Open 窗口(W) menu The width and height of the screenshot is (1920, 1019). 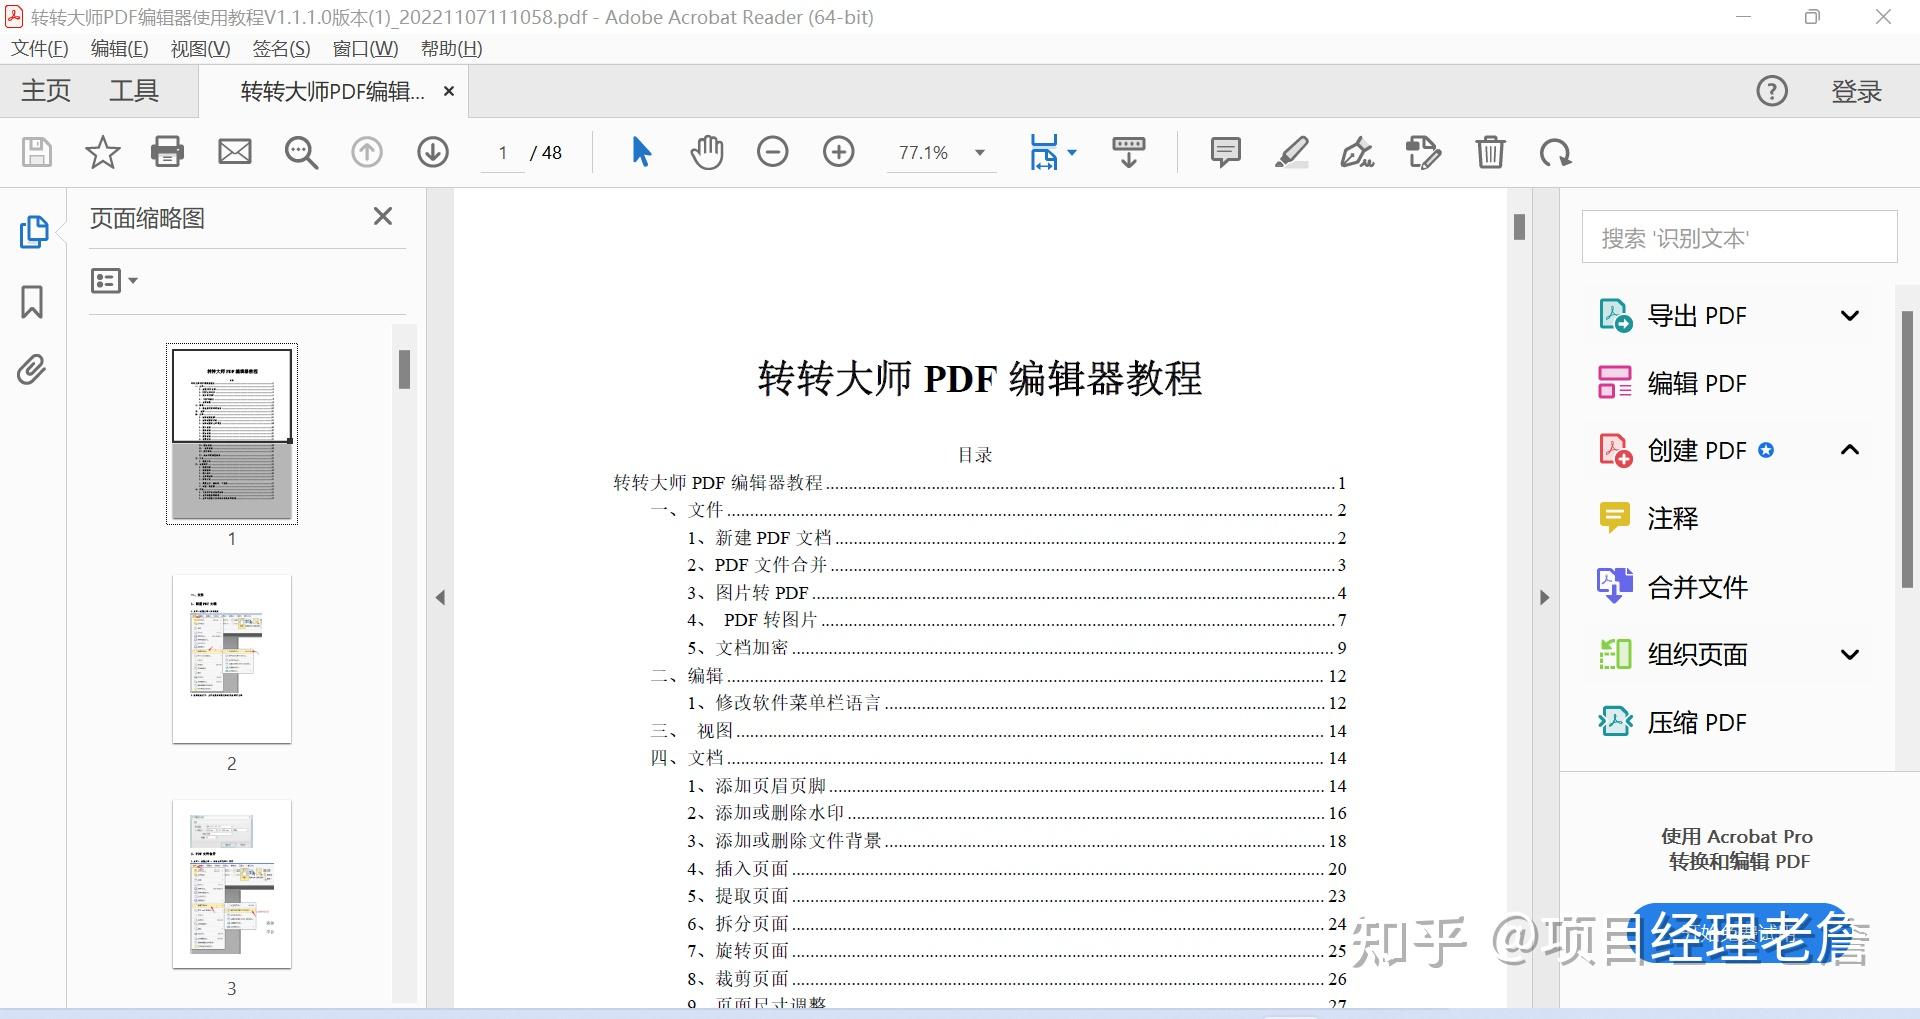[x=365, y=49]
